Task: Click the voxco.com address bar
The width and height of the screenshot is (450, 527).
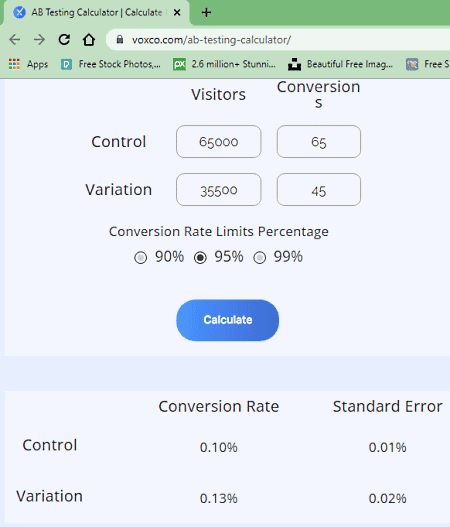Action: [x=278, y=40]
